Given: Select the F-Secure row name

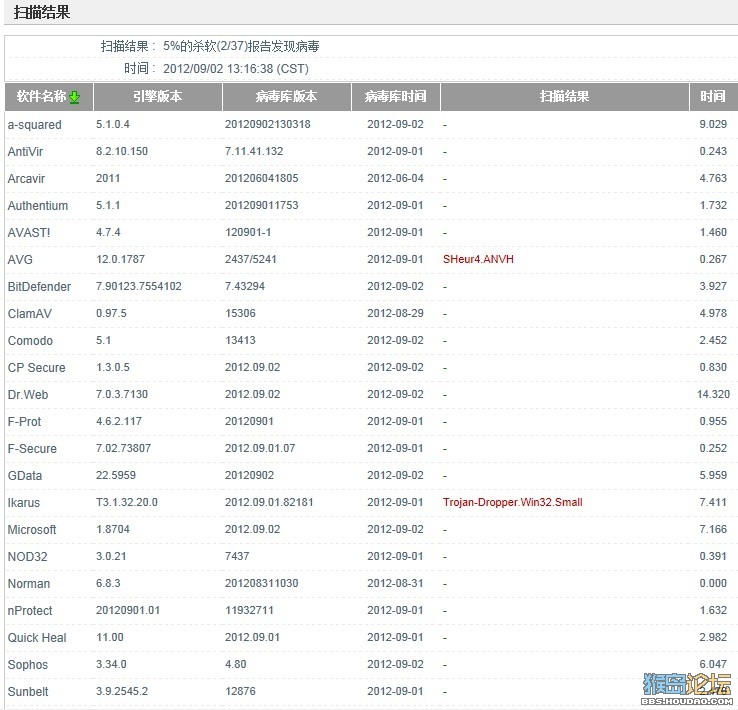Looking at the screenshot, I should click(x=32, y=449).
